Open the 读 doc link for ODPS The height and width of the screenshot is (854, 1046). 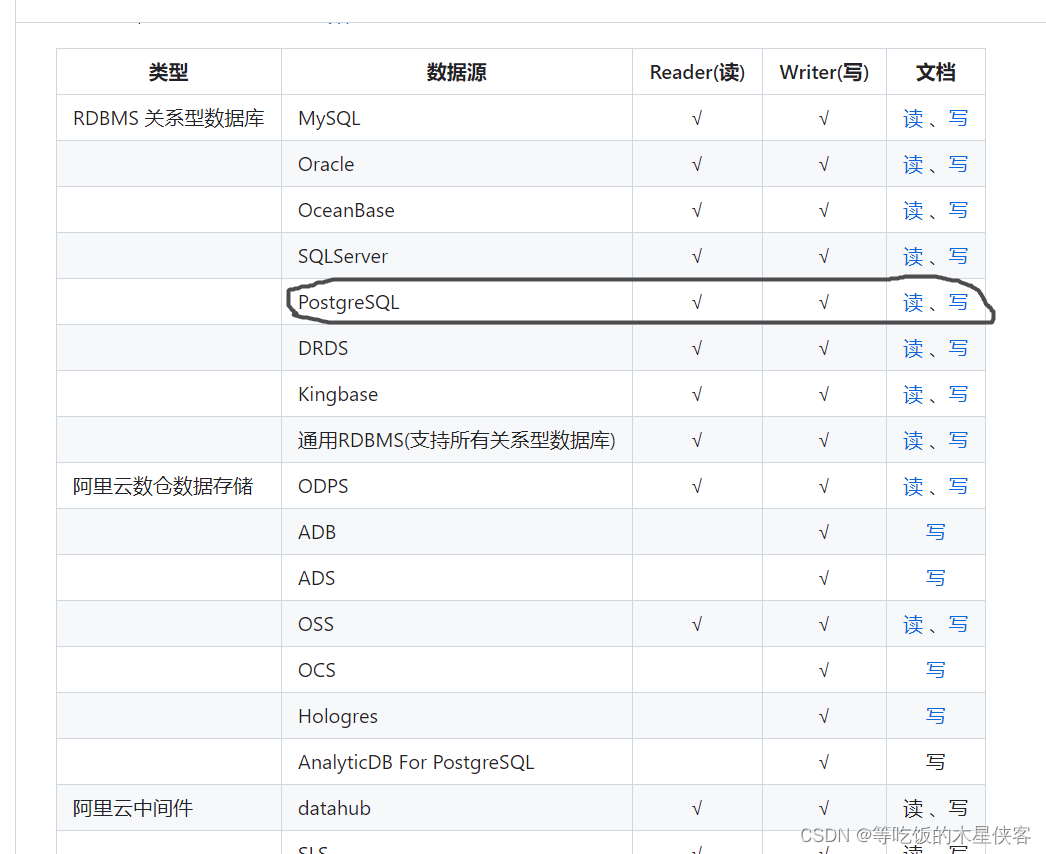click(913, 486)
